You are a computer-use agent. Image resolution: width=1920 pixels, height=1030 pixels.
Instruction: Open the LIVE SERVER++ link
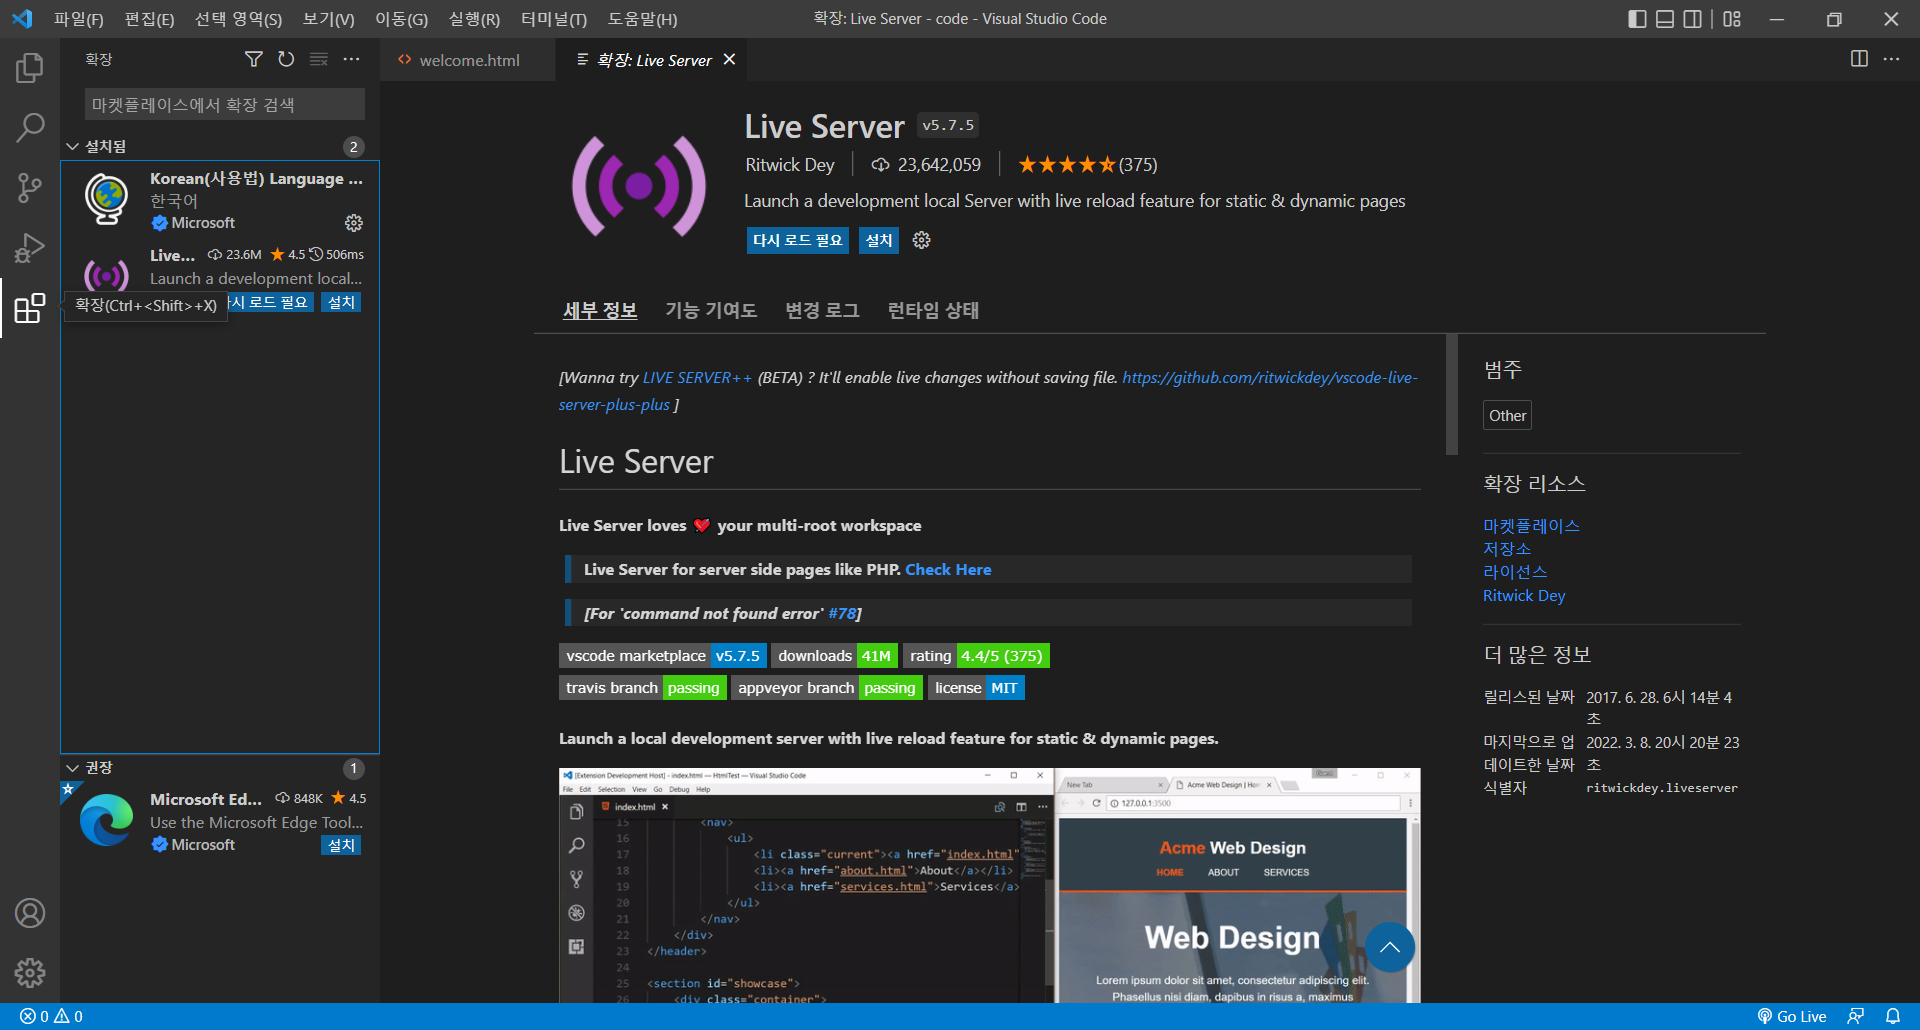[x=697, y=378]
